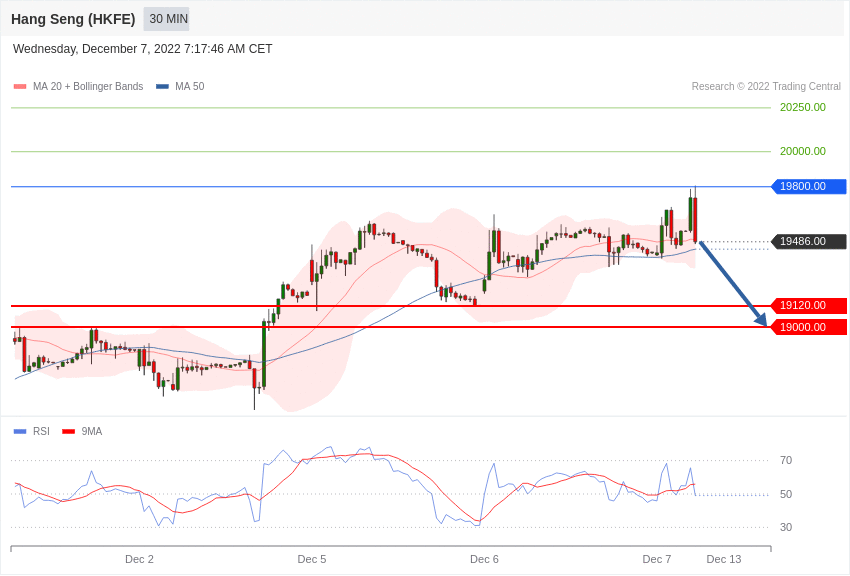This screenshot has height=576, width=850.
Task: Click the Dec 6 date label
Action: pos(484,559)
